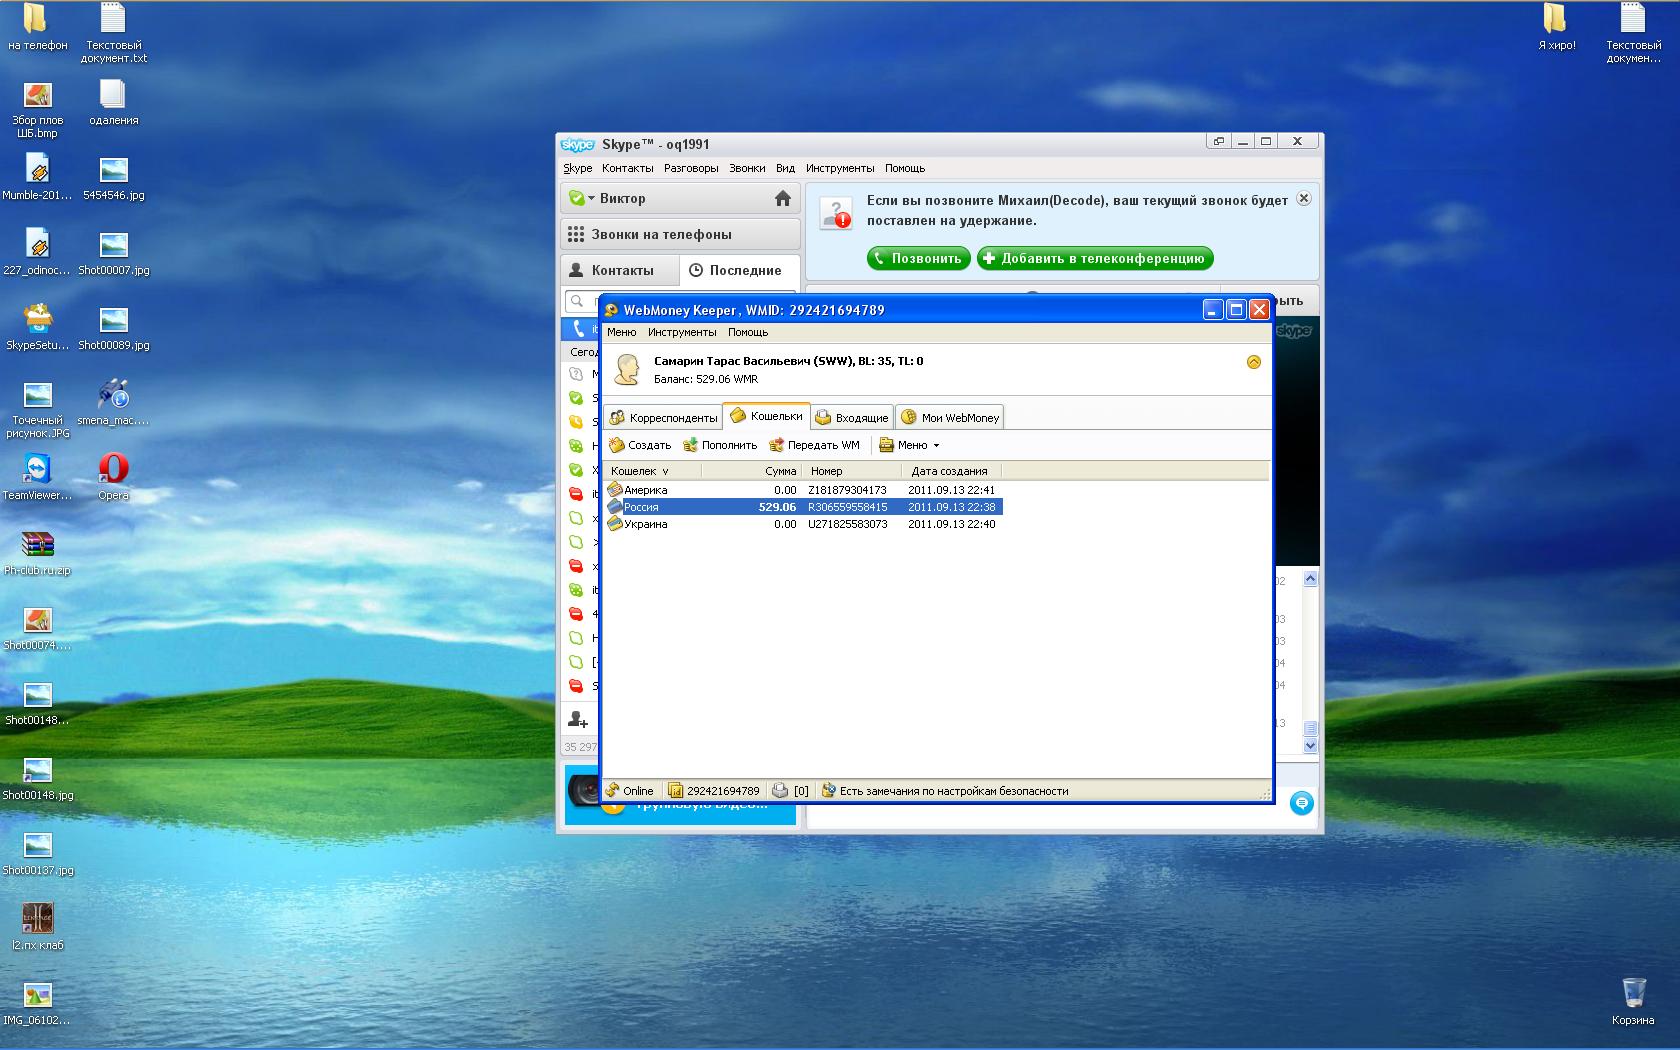The height and width of the screenshot is (1050, 1680).
Task: Open WebMoney Keeper's Инструменты menu
Action: [x=682, y=332]
